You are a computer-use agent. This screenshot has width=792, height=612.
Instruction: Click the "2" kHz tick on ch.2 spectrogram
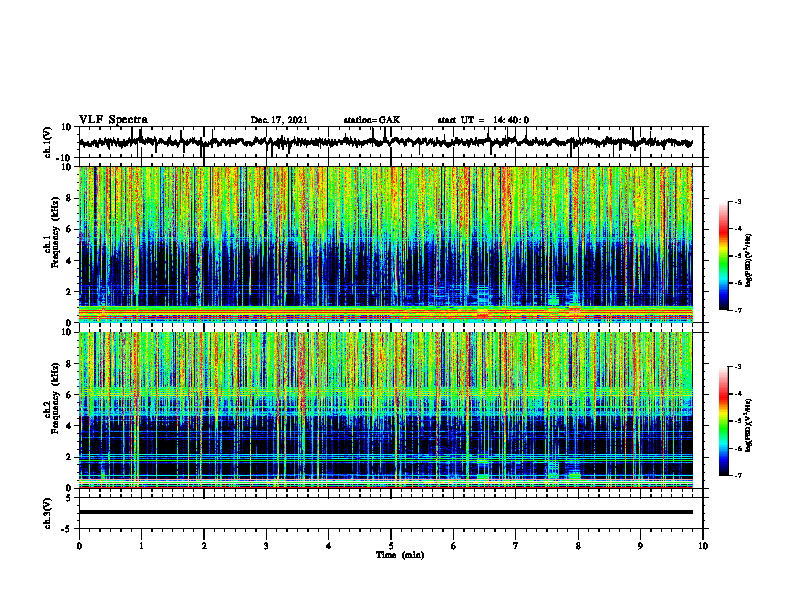click(x=70, y=457)
